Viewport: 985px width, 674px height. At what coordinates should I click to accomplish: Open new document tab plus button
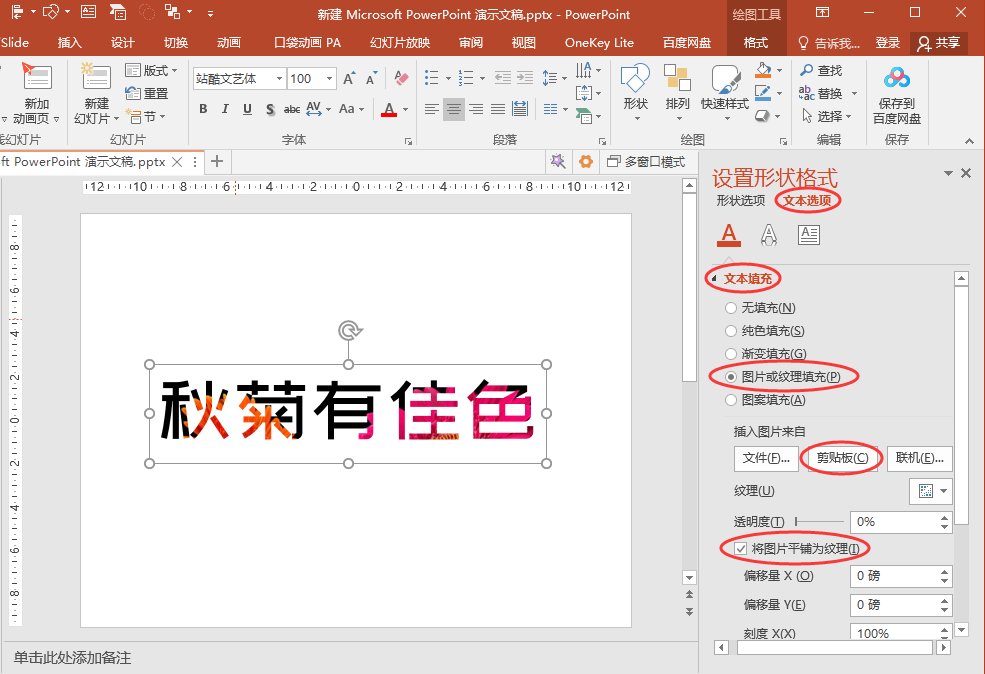(217, 161)
